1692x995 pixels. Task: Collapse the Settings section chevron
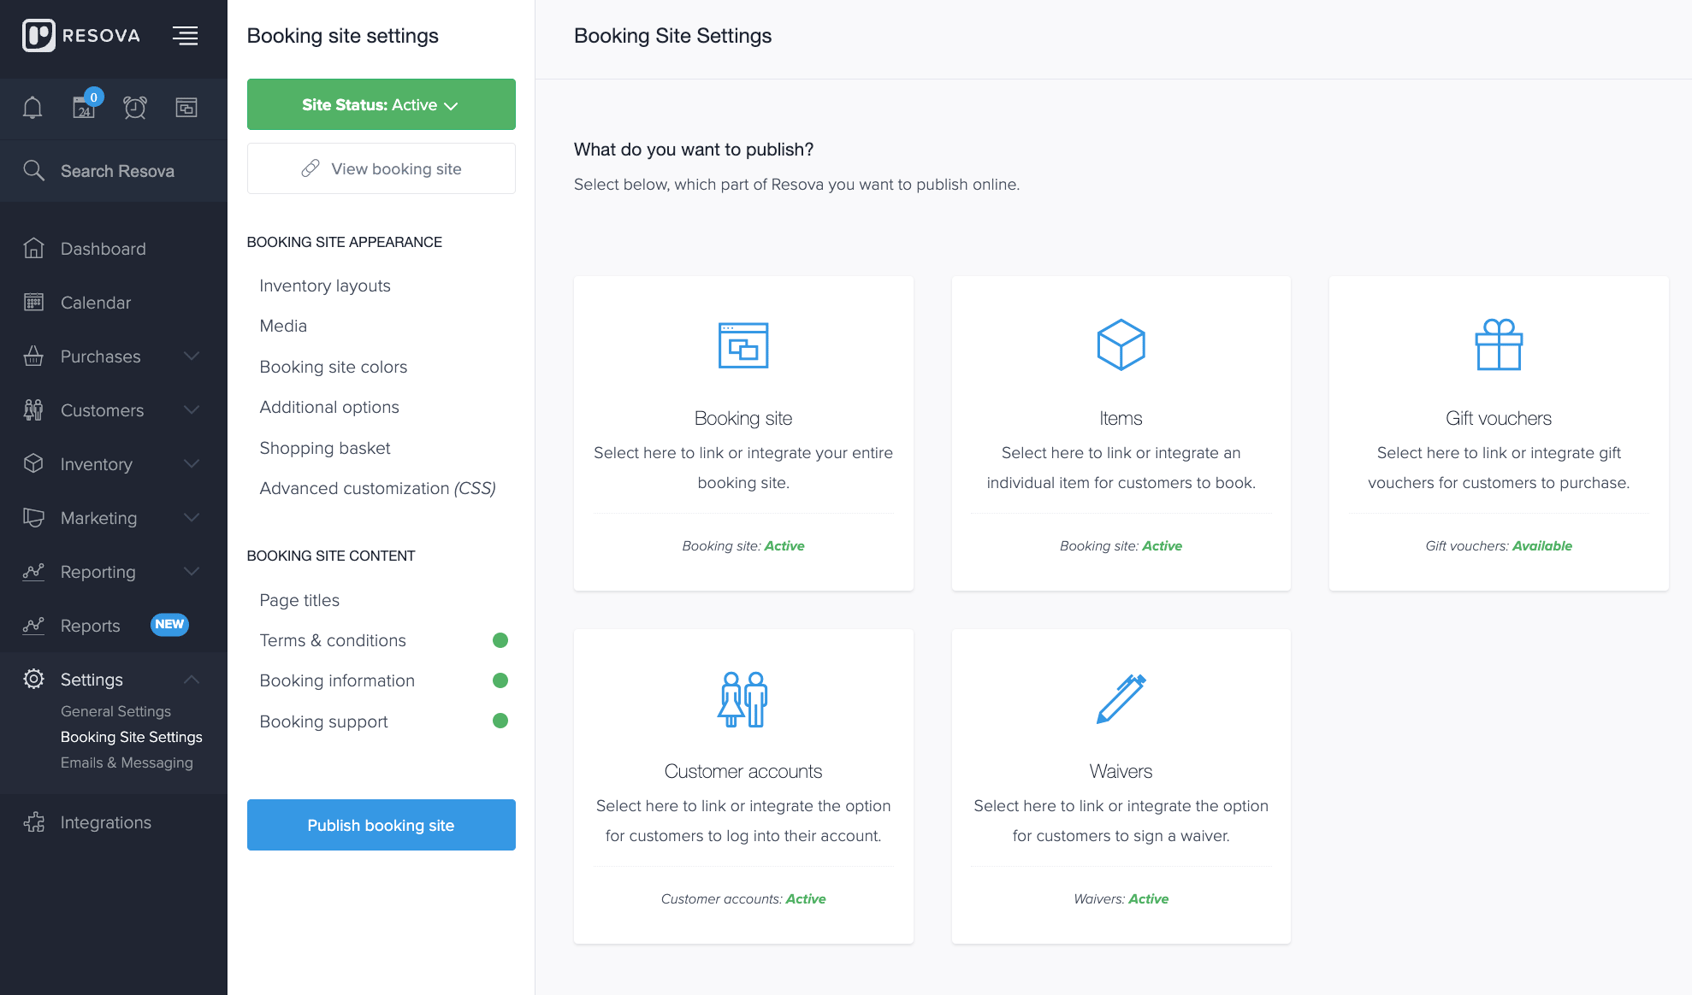192,679
